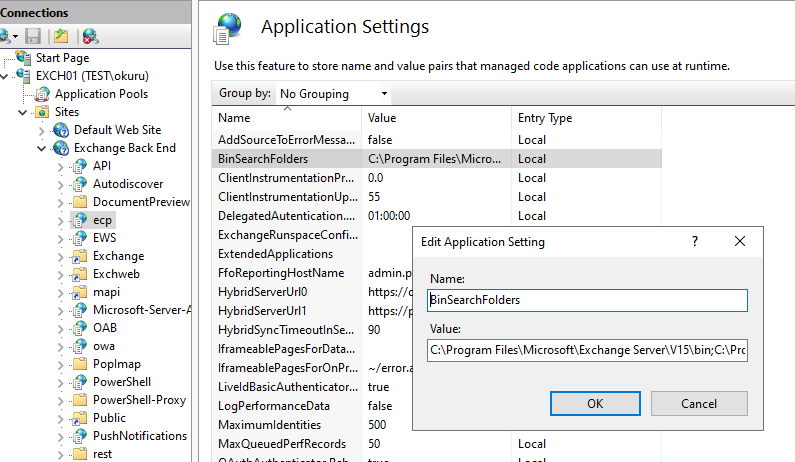Viewport: 795px width, 462px height.
Task: Click the Application Pools icon
Action: [43, 94]
